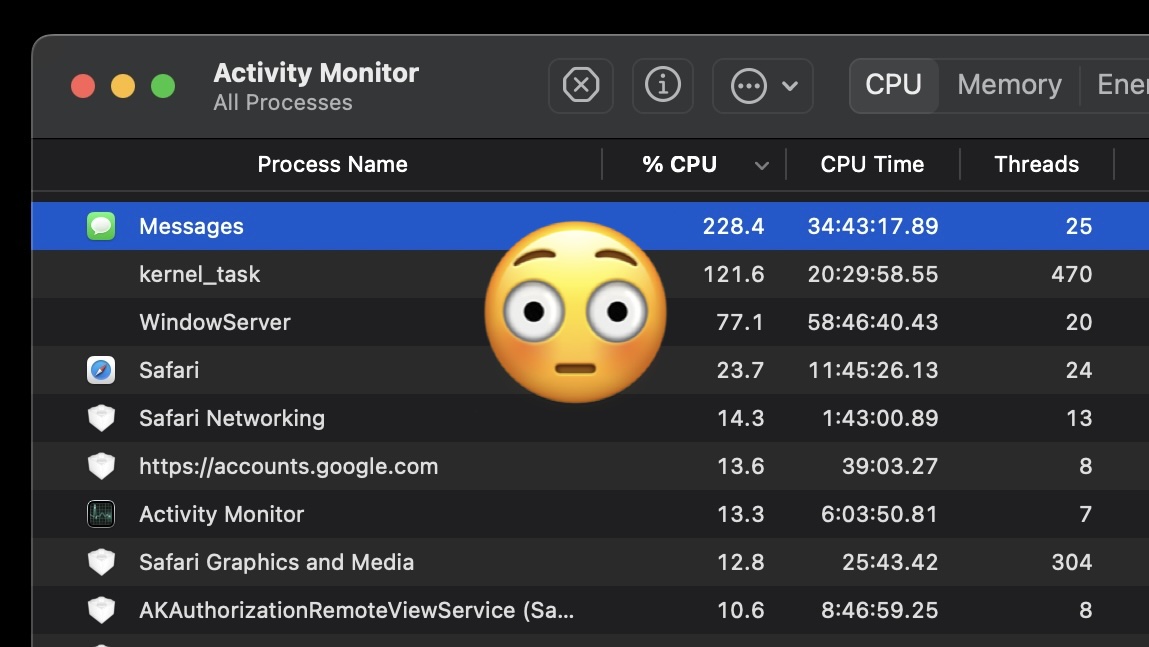Sort by Threads column header

coord(1036,164)
